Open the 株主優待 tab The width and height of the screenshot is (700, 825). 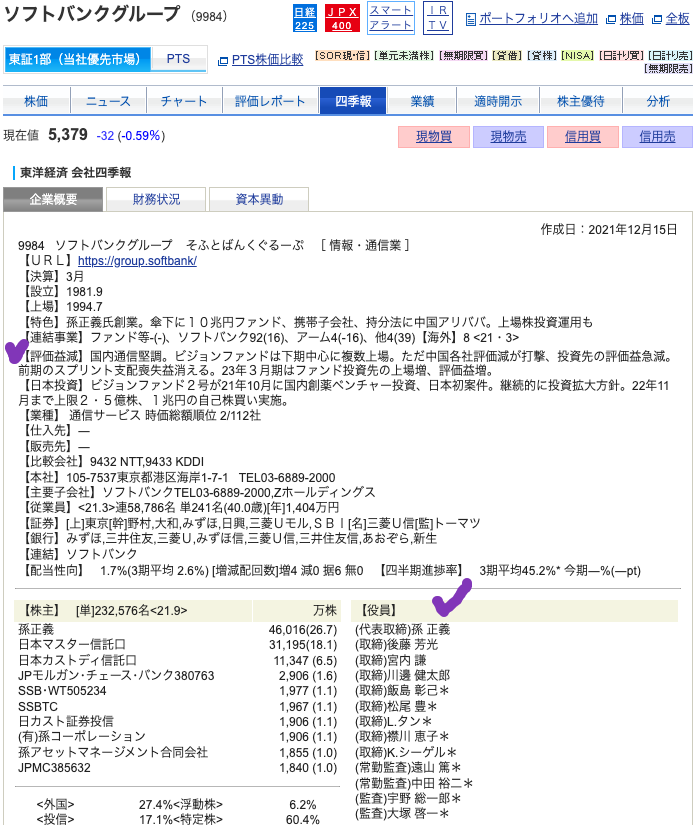point(581,101)
